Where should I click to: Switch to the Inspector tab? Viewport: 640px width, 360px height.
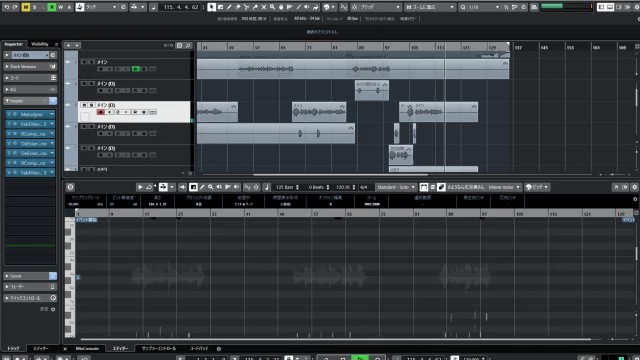click(x=14, y=44)
